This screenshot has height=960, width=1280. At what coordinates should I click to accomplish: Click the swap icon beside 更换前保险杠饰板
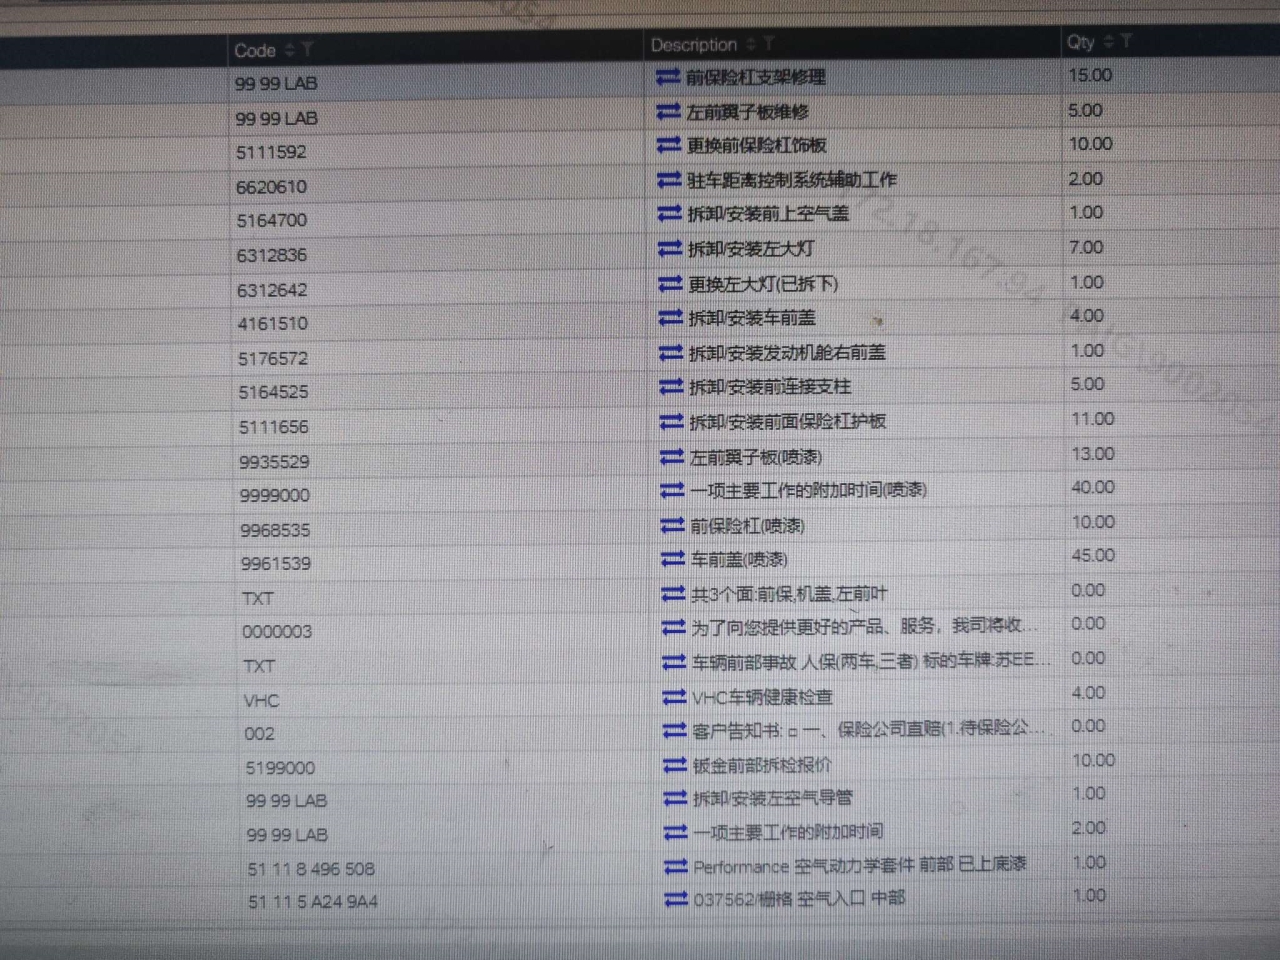click(669, 146)
